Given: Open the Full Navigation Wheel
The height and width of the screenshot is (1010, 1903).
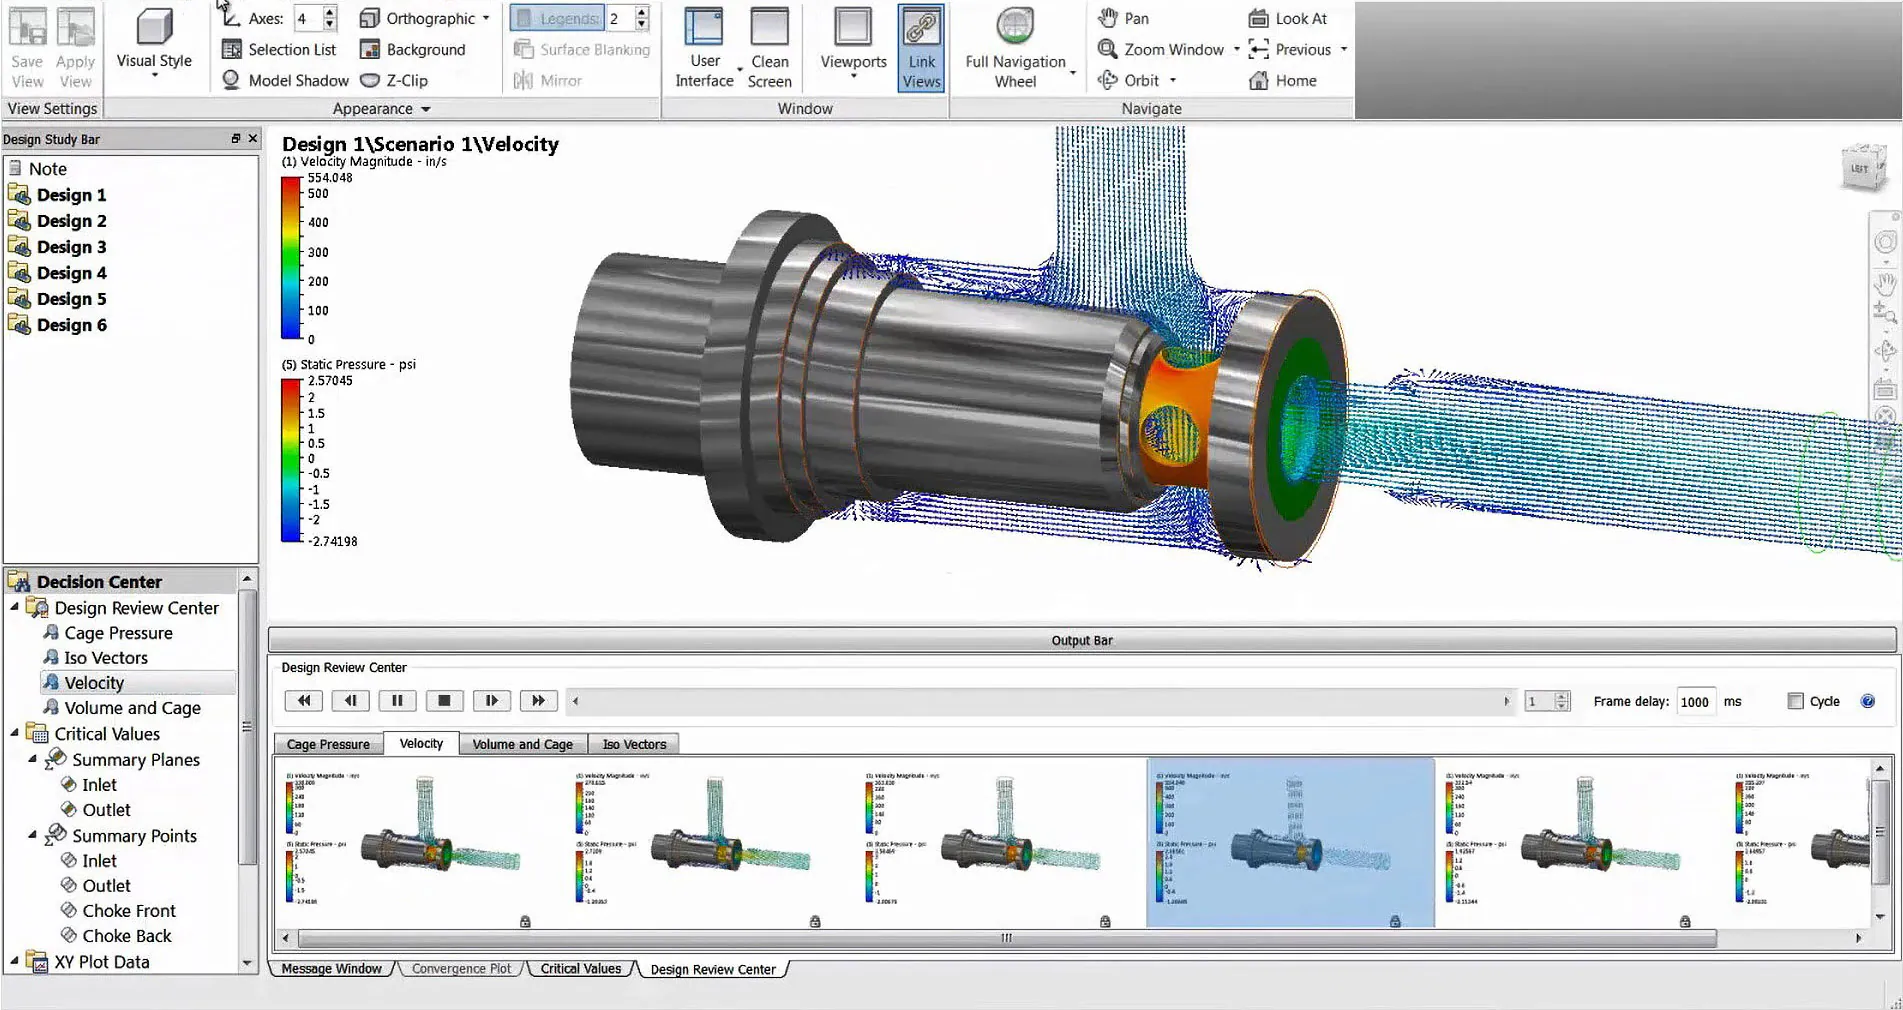Looking at the screenshot, I should pyautogui.click(x=1016, y=45).
